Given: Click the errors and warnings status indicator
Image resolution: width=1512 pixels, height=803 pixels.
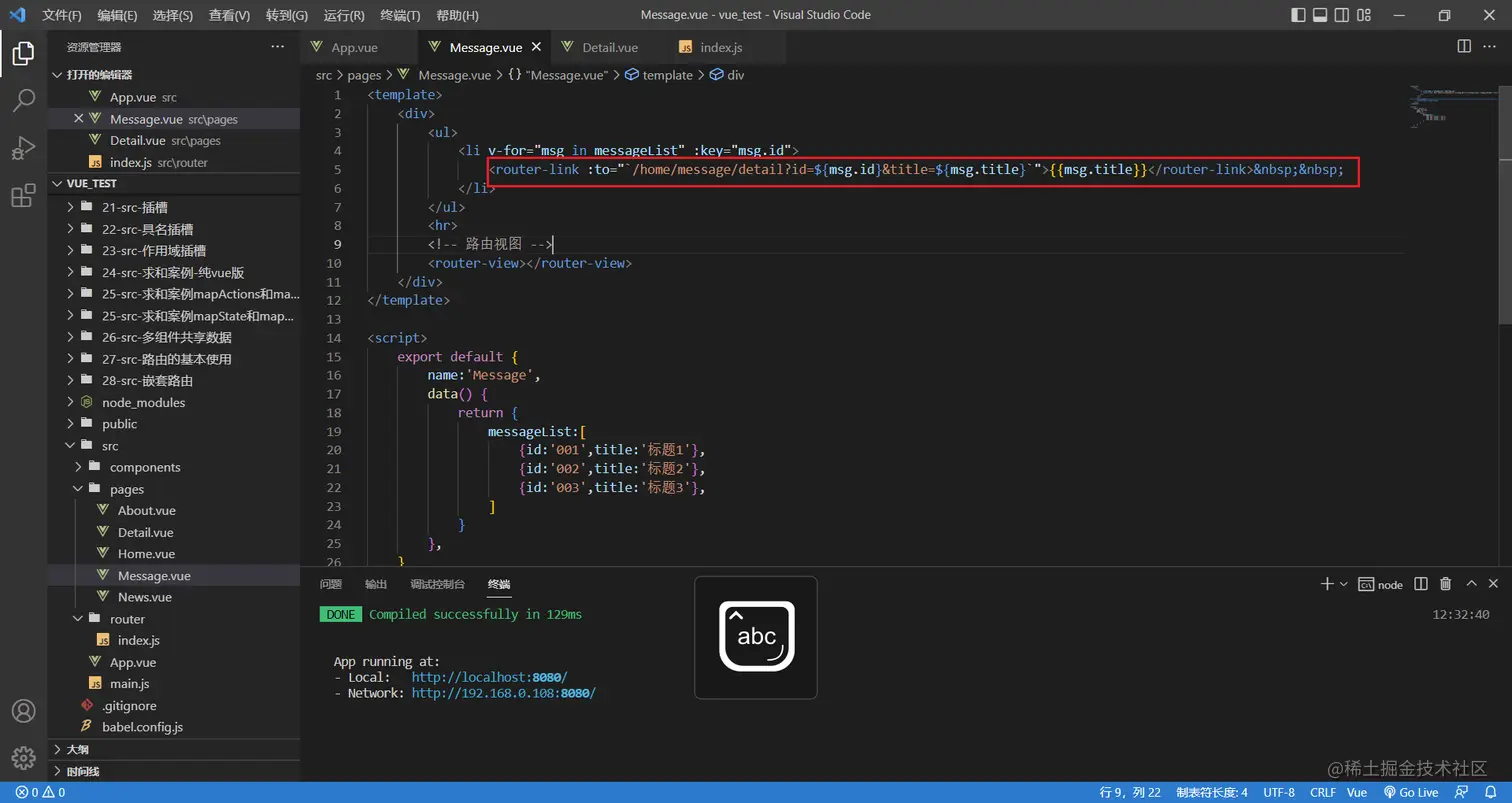Looking at the screenshot, I should tap(40, 793).
